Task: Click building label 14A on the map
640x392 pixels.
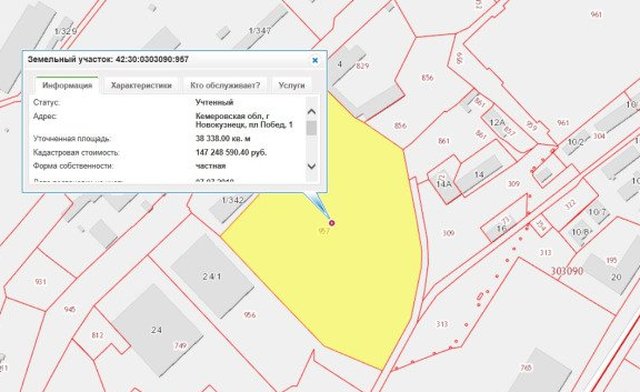Action: click(443, 184)
